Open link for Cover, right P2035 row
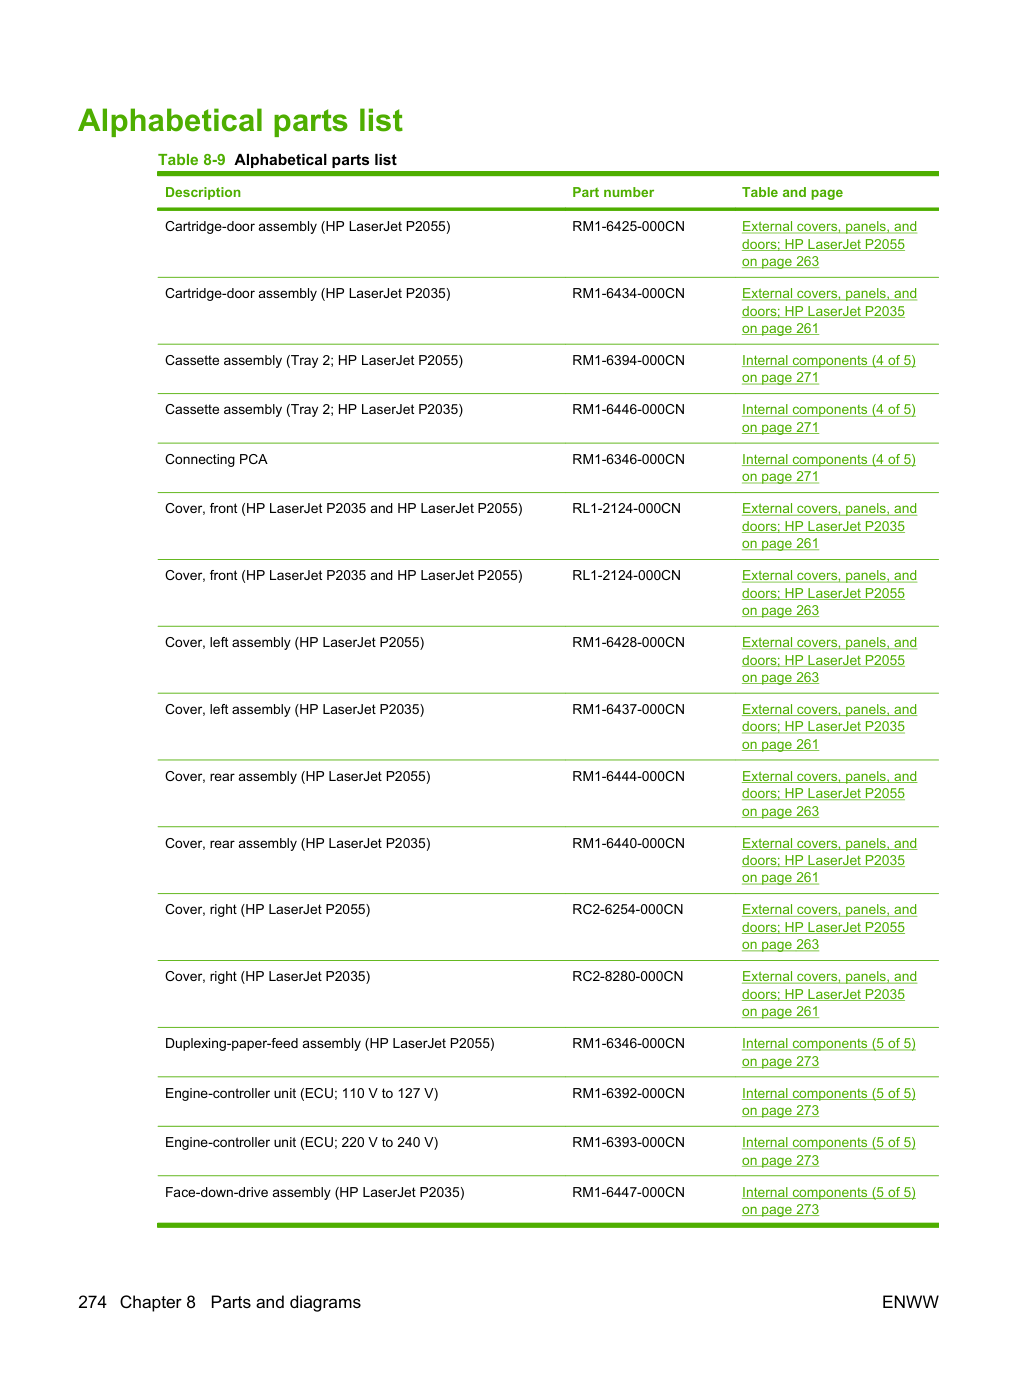Screen dimensions: 1033x1375 (x=829, y=994)
